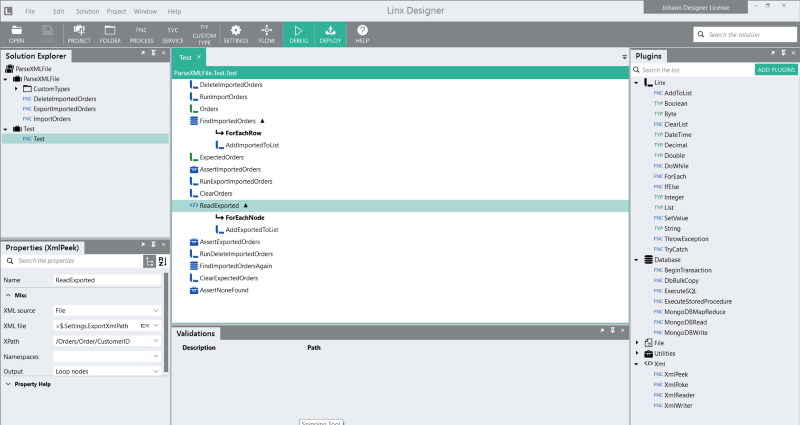Click the Search the solution field
Image resolution: width=800 pixels, height=425 pixels.
pos(745,34)
